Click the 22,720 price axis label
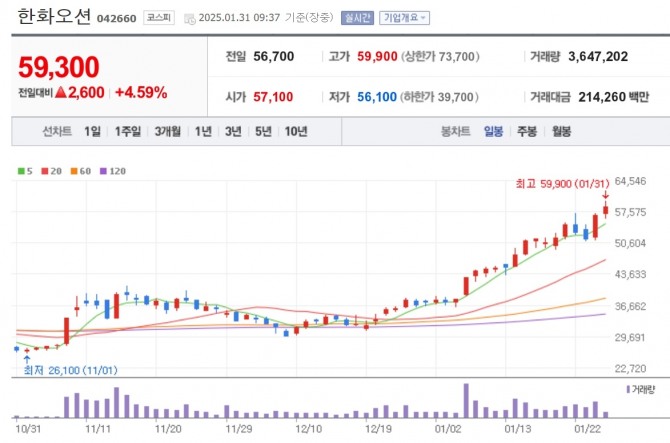 pyautogui.click(x=630, y=368)
